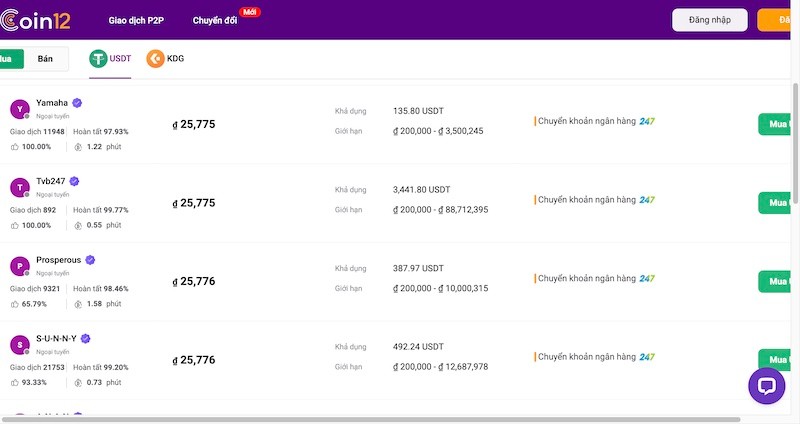This screenshot has height=424, width=800.
Task: Select the KDG coin tab
Action: pyautogui.click(x=165, y=59)
